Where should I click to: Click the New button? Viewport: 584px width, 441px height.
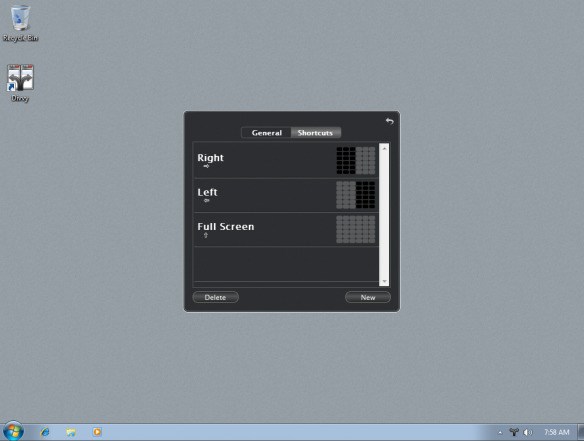368,297
